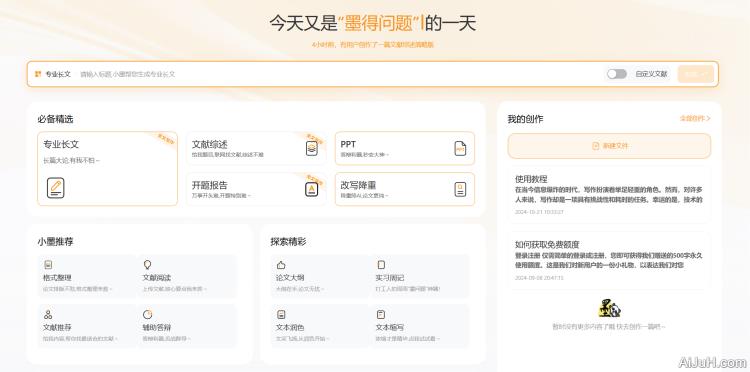Open 文献阅读 via its lightbulb icon
This screenshot has width=750, height=372.
(x=147, y=264)
